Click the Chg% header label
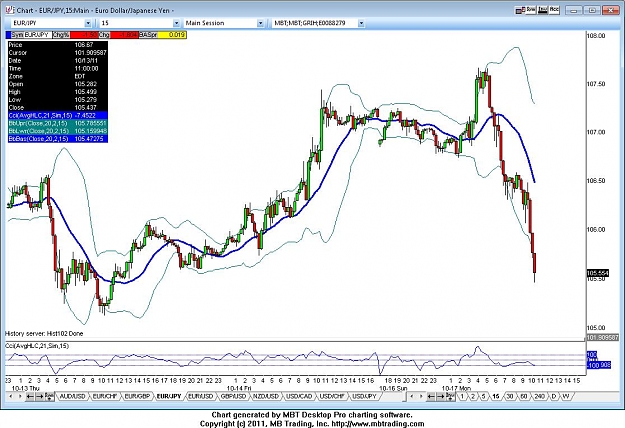The width and height of the screenshot is (625, 428). [61, 35]
